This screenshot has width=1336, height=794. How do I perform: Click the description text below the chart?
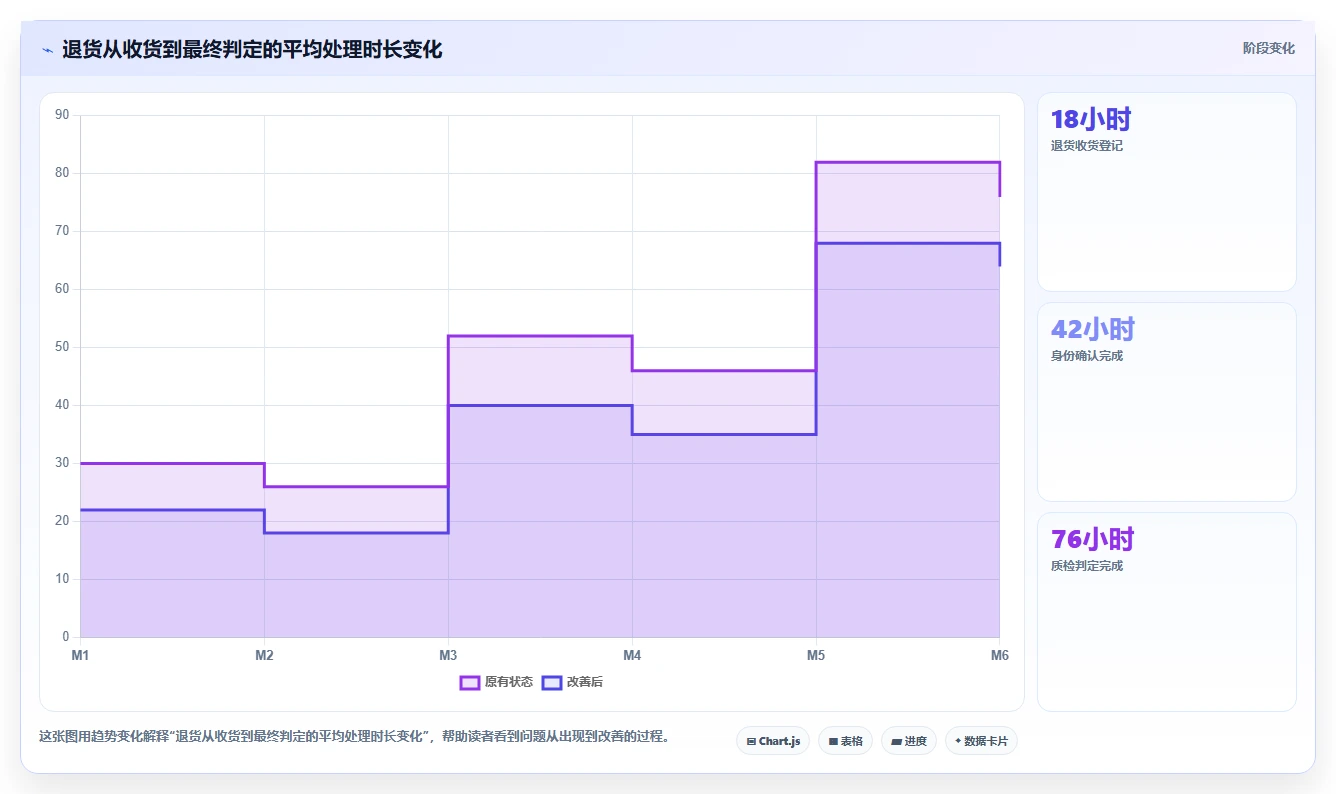tap(354, 737)
